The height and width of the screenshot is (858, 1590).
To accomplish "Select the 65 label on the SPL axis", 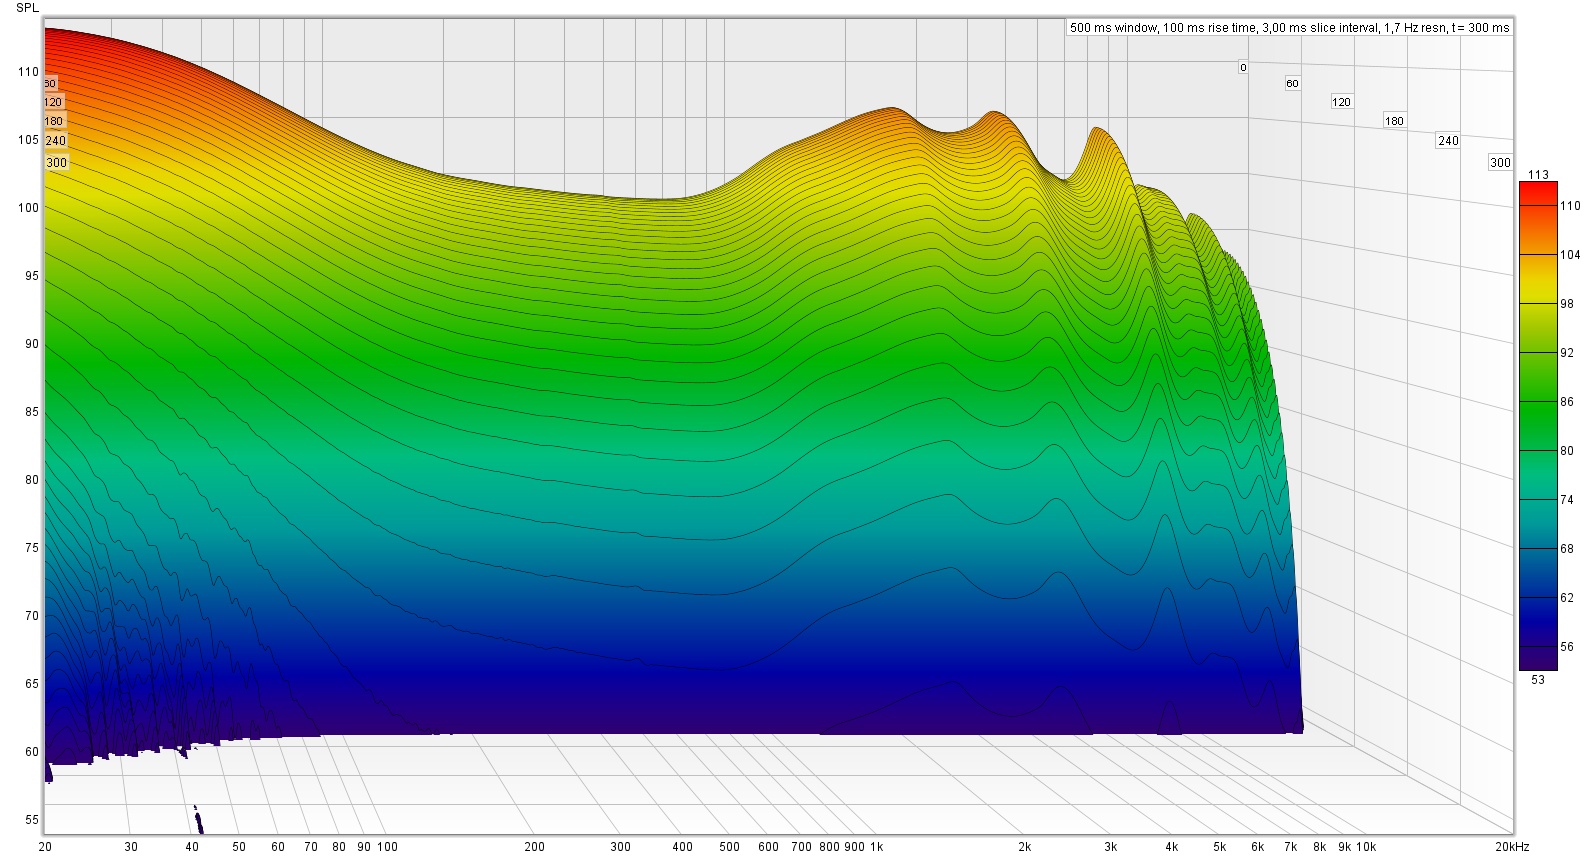I will [31, 684].
